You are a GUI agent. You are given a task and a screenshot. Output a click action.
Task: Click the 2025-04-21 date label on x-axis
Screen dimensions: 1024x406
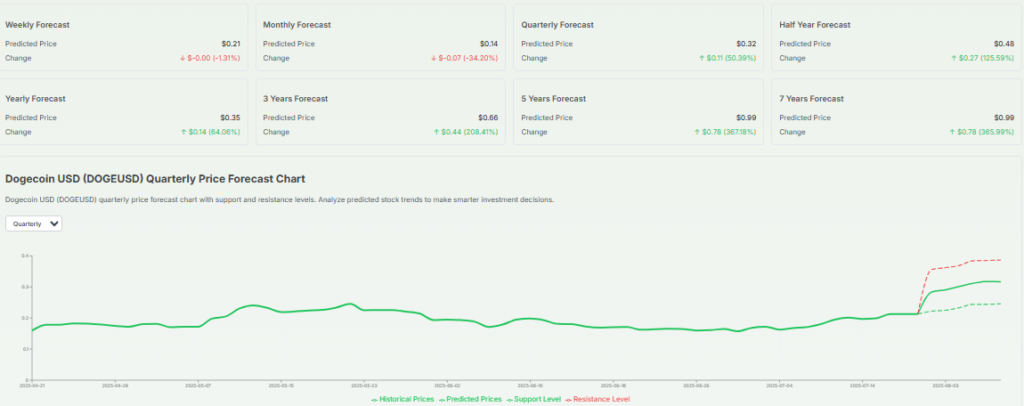33,383
